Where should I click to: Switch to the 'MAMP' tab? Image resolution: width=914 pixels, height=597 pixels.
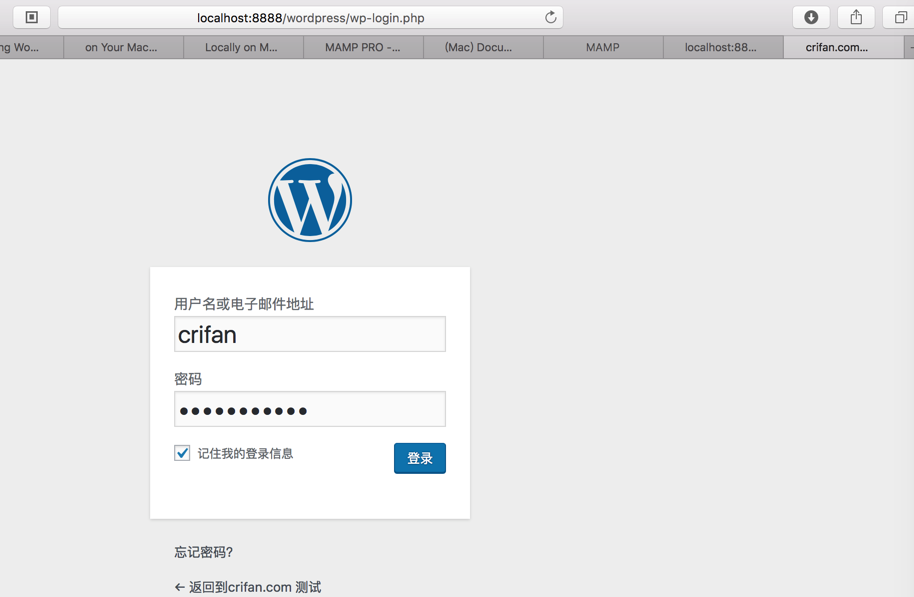pos(603,47)
